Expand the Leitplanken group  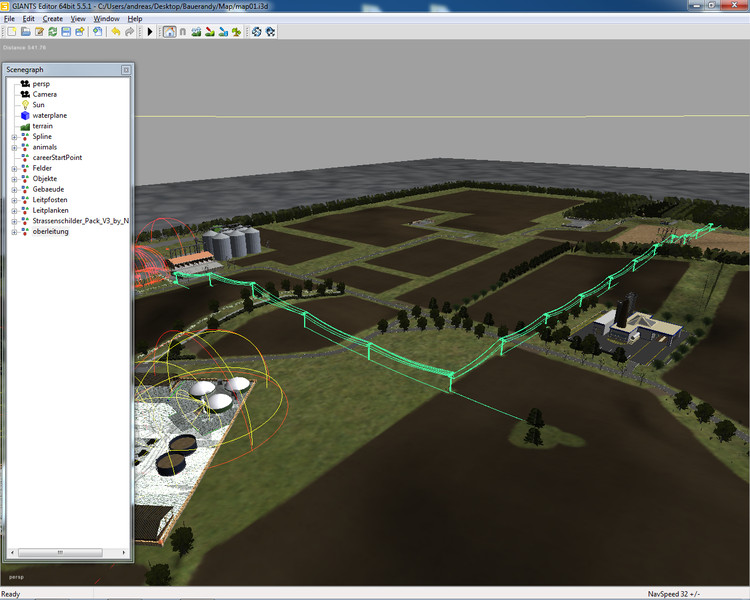pyautogui.click(x=14, y=211)
